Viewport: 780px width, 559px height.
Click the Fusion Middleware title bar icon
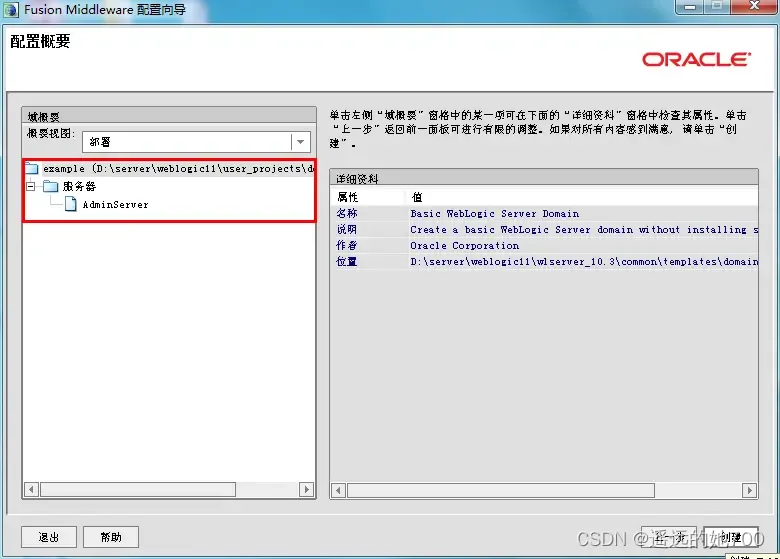tap(10, 9)
